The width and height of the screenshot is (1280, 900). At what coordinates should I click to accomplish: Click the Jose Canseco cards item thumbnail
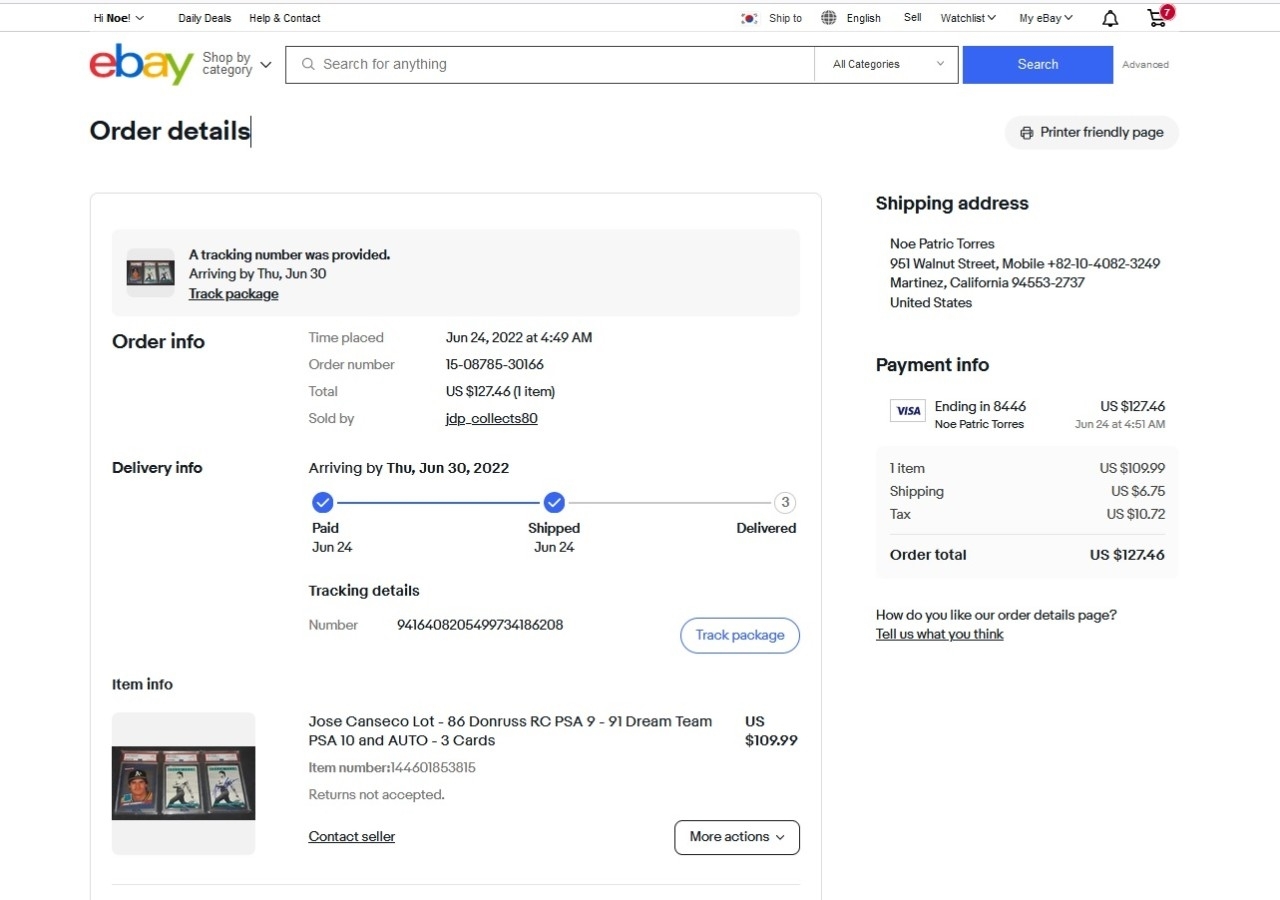184,783
